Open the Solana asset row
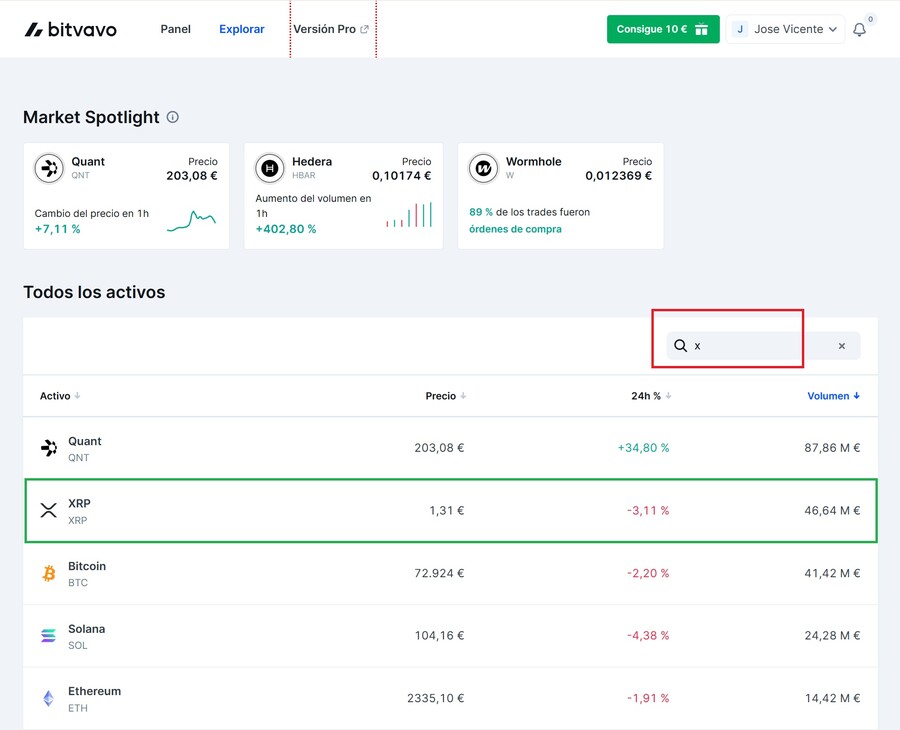Viewport: 900px width, 730px height. click(x=451, y=635)
